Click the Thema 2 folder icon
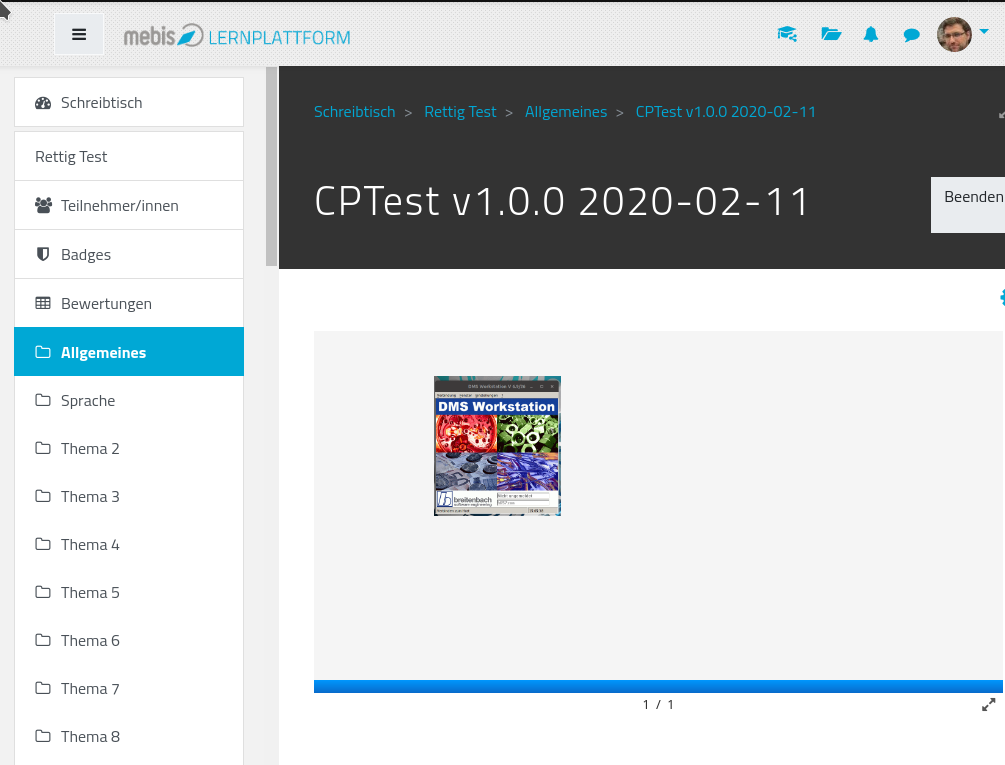The width and height of the screenshot is (1005, 765). tap(43, 448)
